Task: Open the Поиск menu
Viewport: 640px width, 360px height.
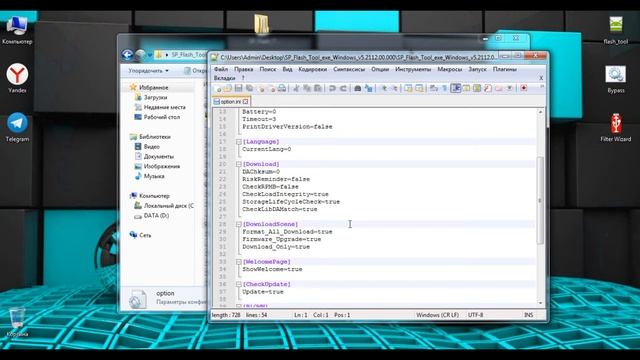Action: coord(268,69)
